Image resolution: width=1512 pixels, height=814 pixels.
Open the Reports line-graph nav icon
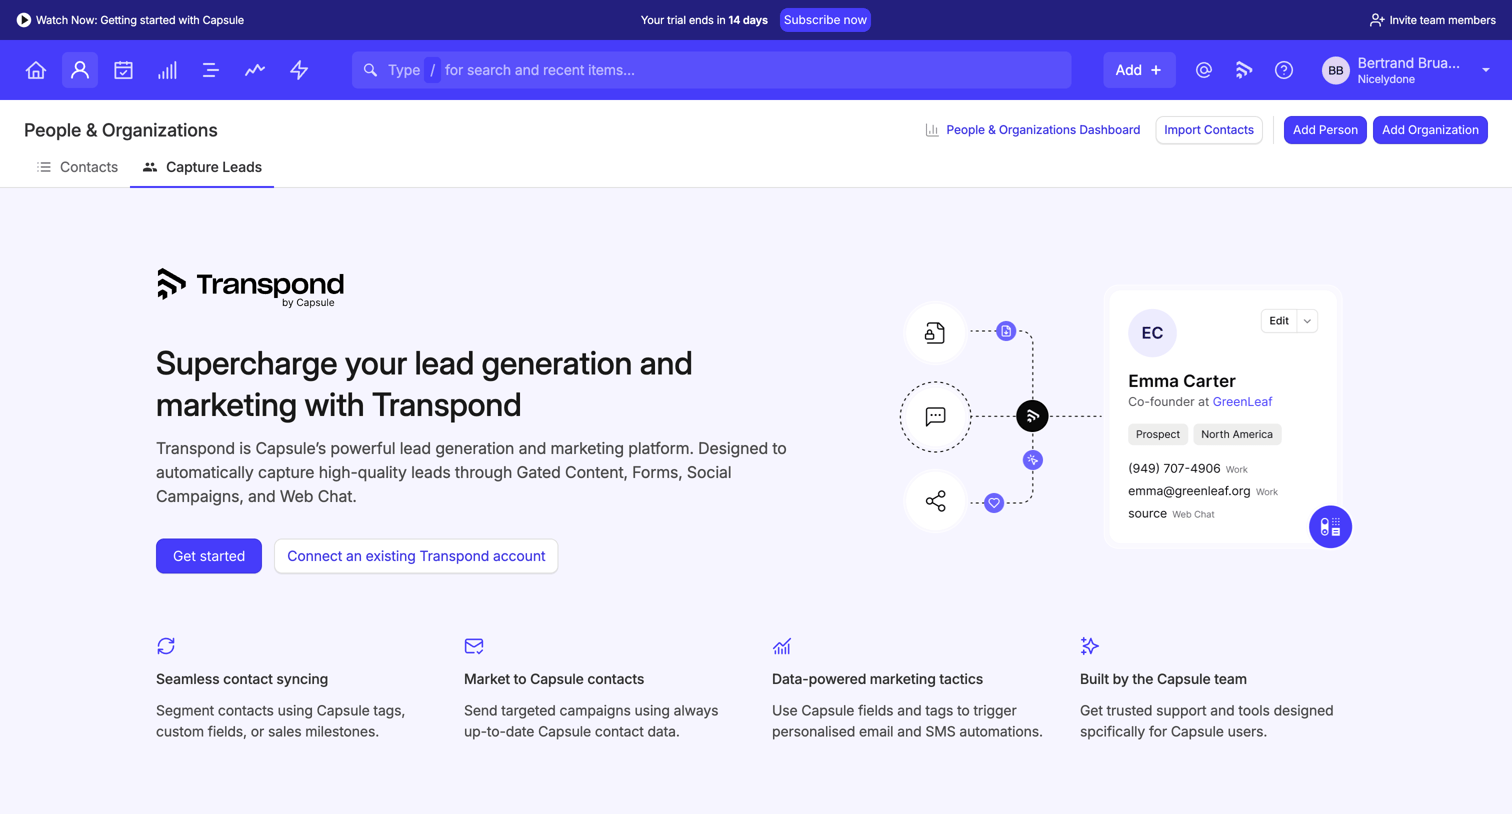point(255,70)
